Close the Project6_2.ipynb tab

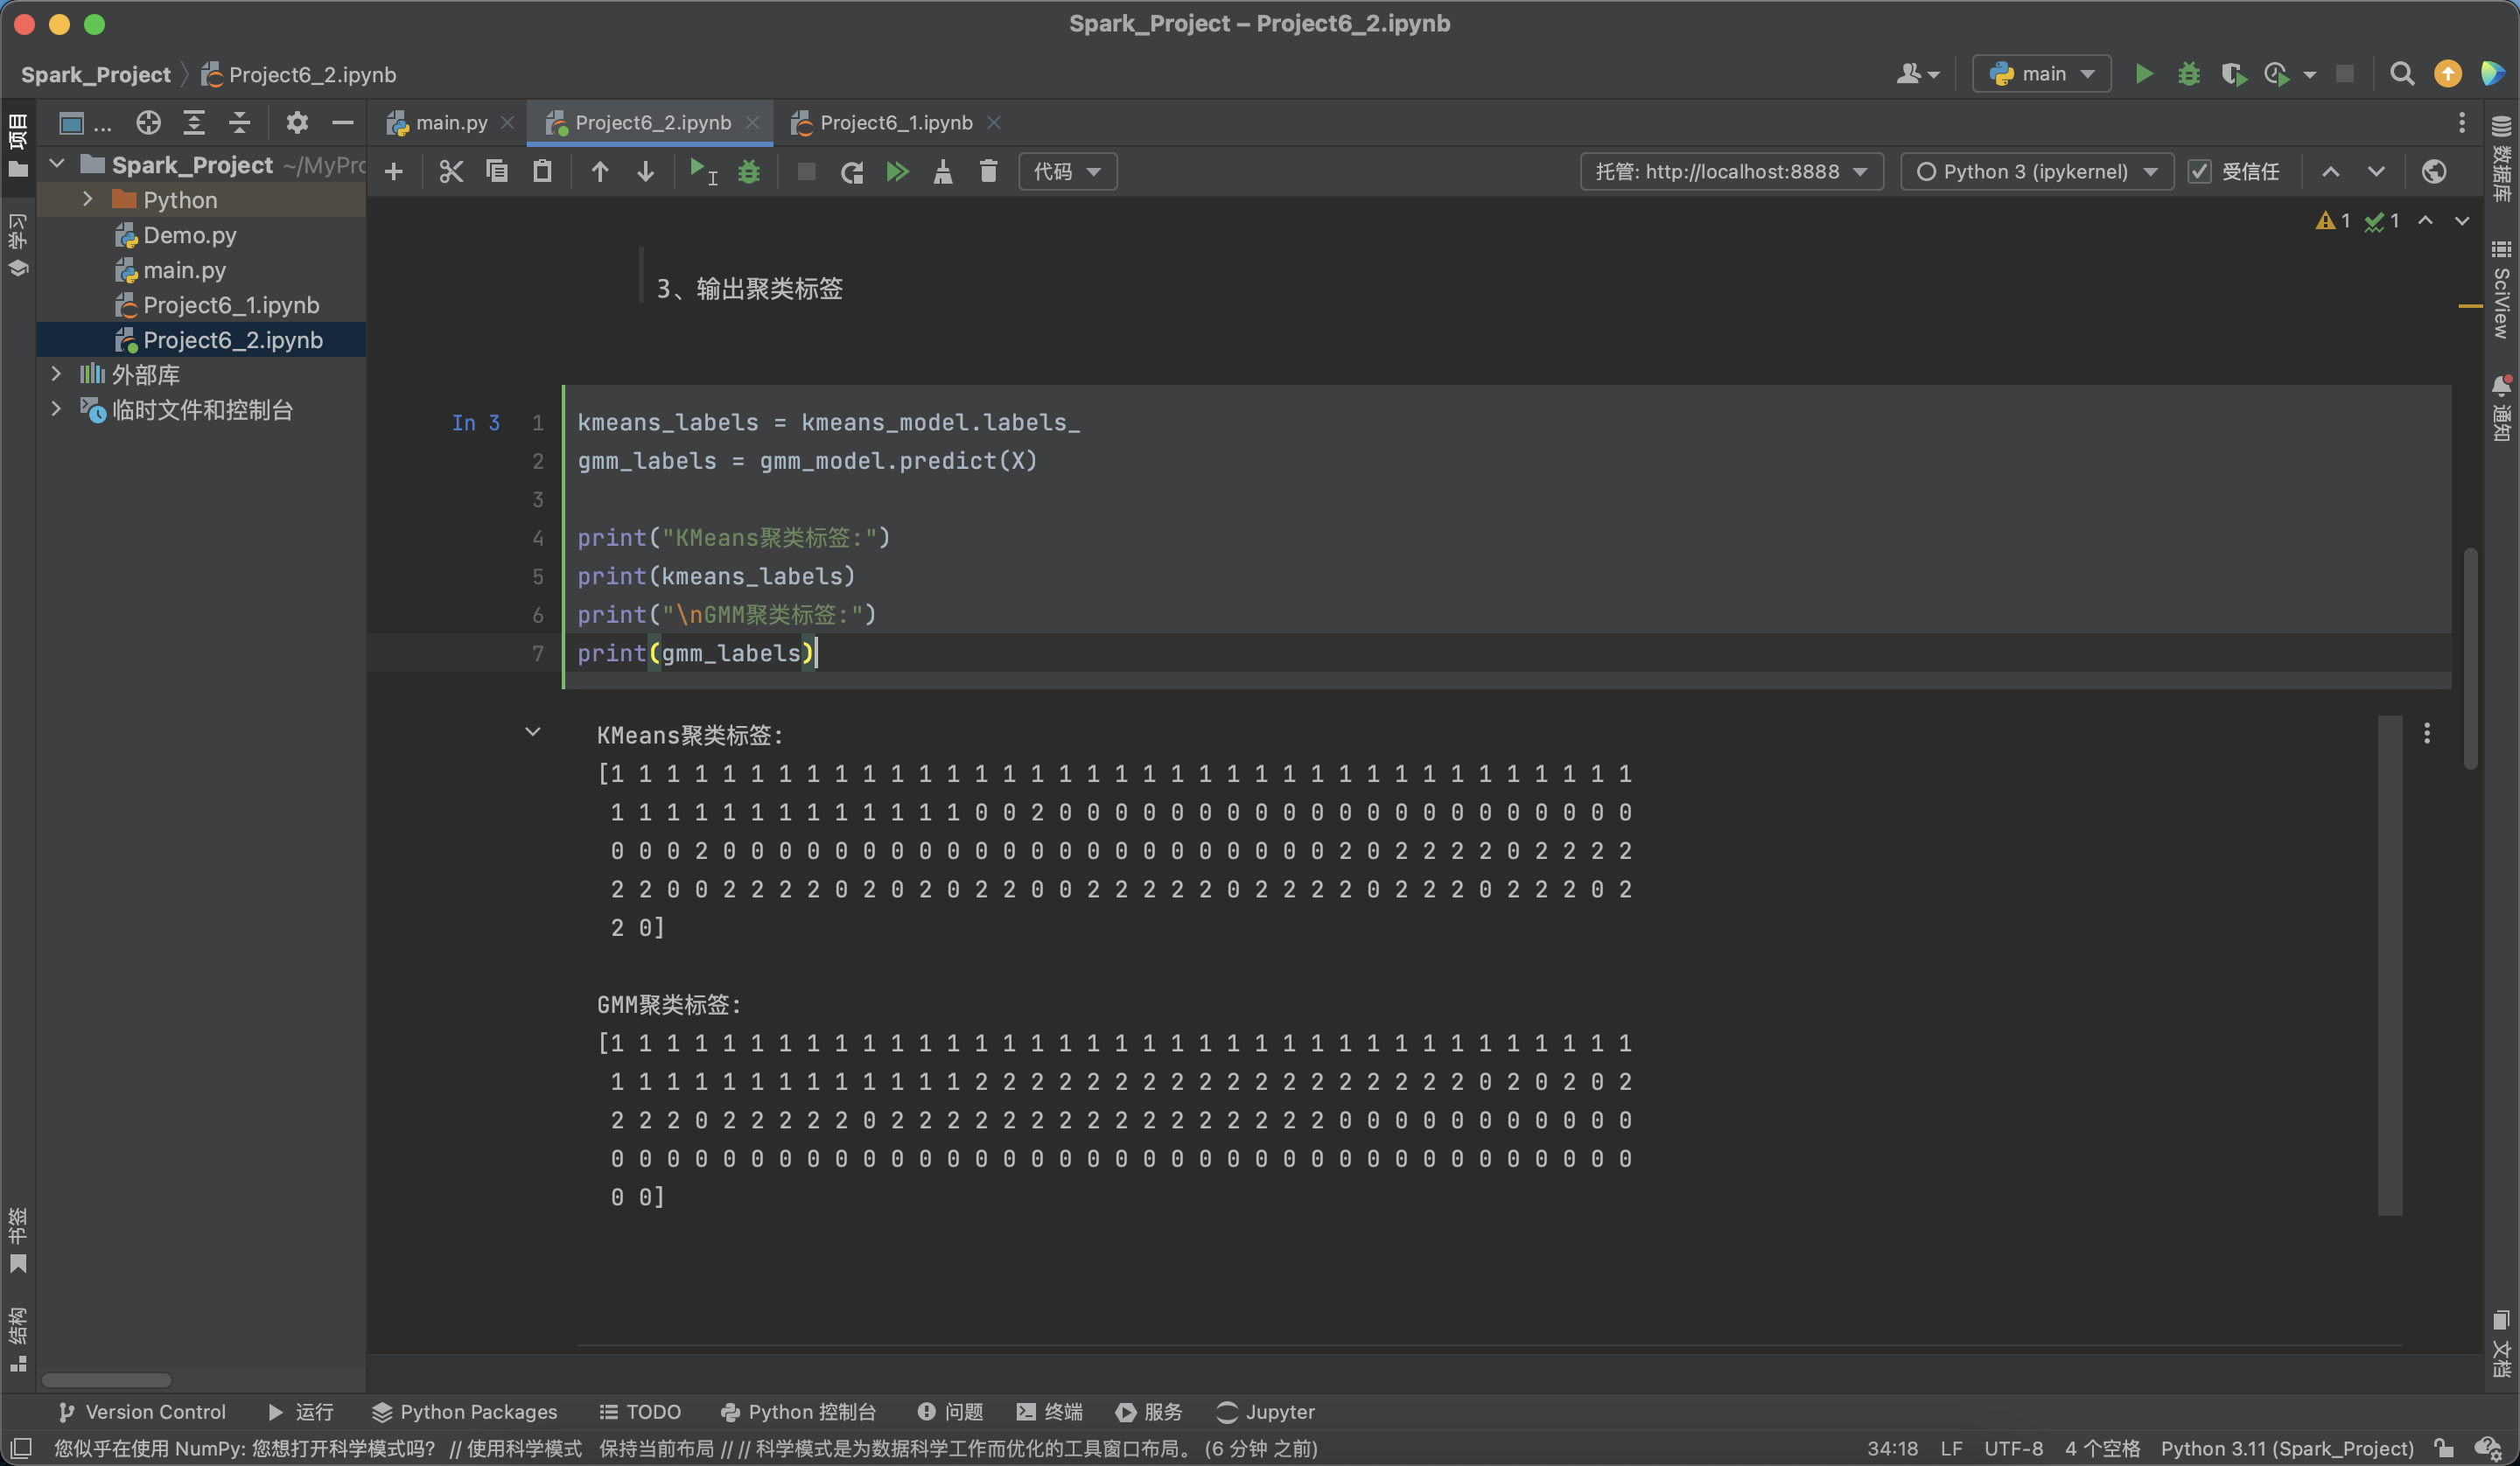753,122
